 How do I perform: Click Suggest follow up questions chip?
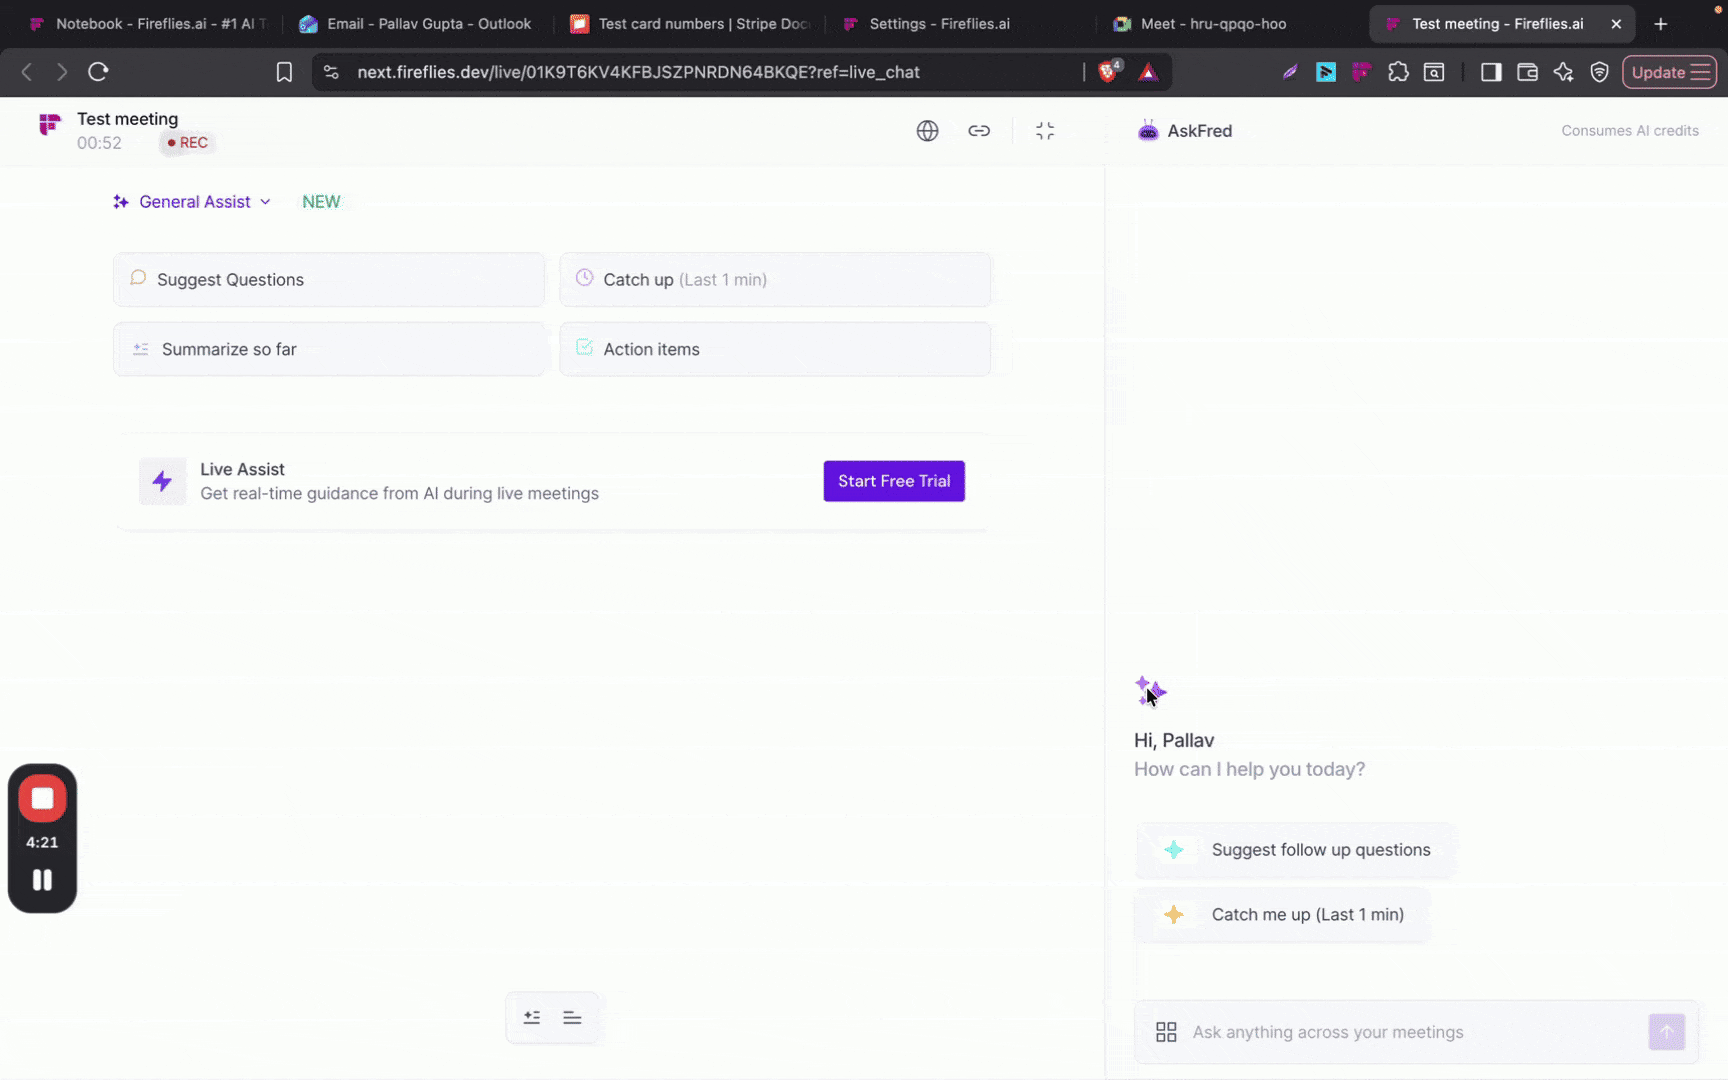coord(1295,850)
